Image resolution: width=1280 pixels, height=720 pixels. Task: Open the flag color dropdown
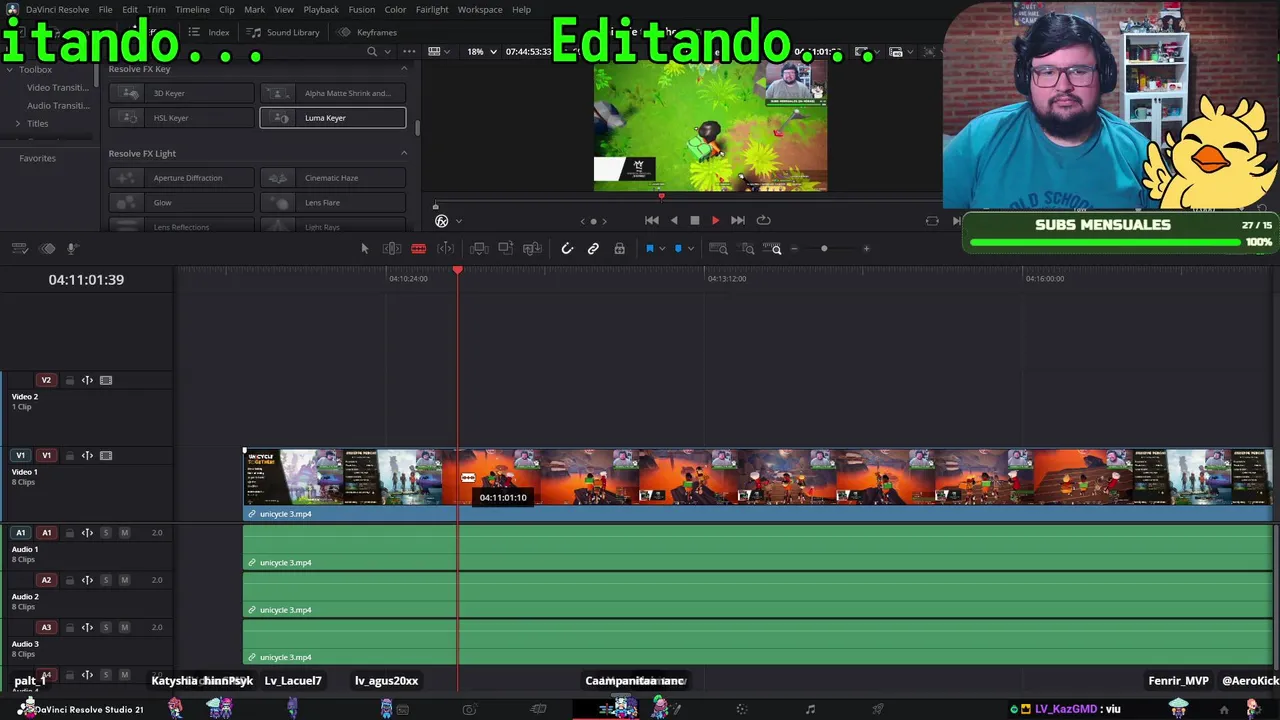coord(661,249)
